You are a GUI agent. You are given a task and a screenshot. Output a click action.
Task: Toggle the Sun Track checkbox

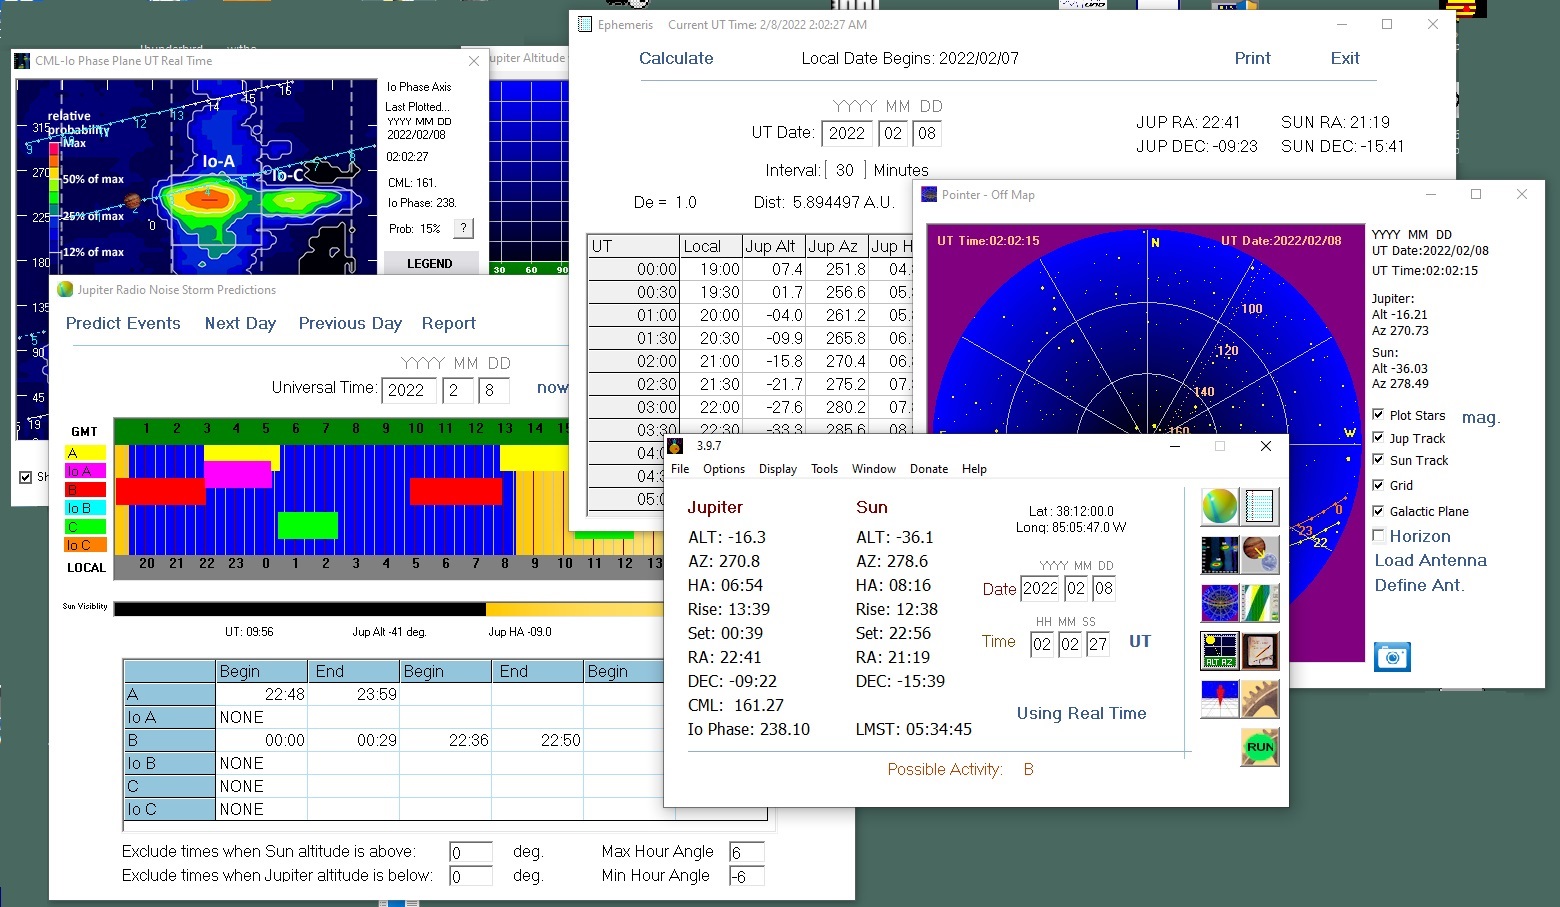1378,460
